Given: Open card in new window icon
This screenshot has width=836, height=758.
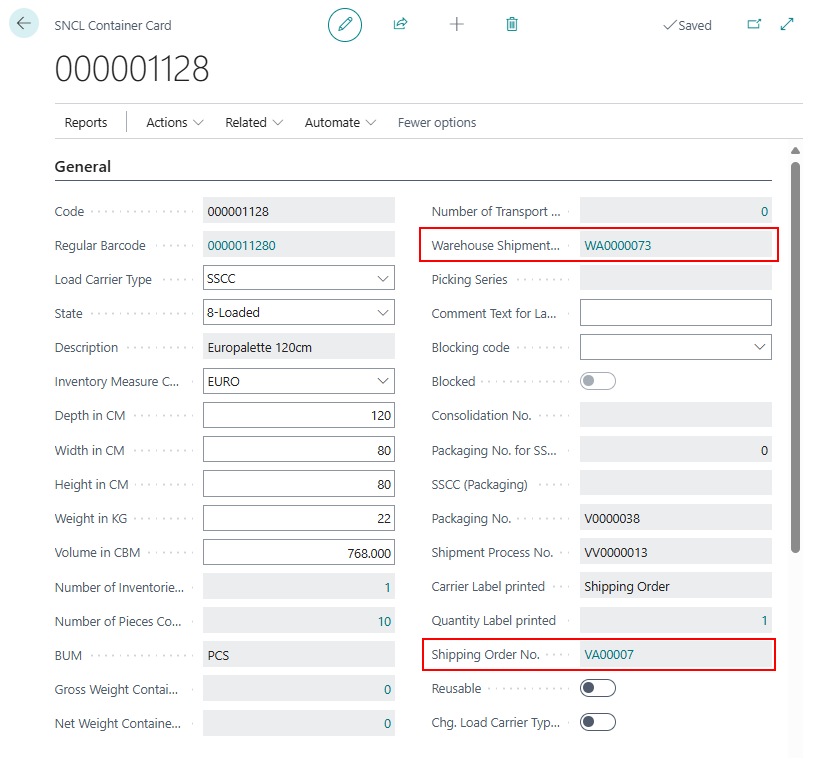Looking at the screenshot, I should coord(754,25).
